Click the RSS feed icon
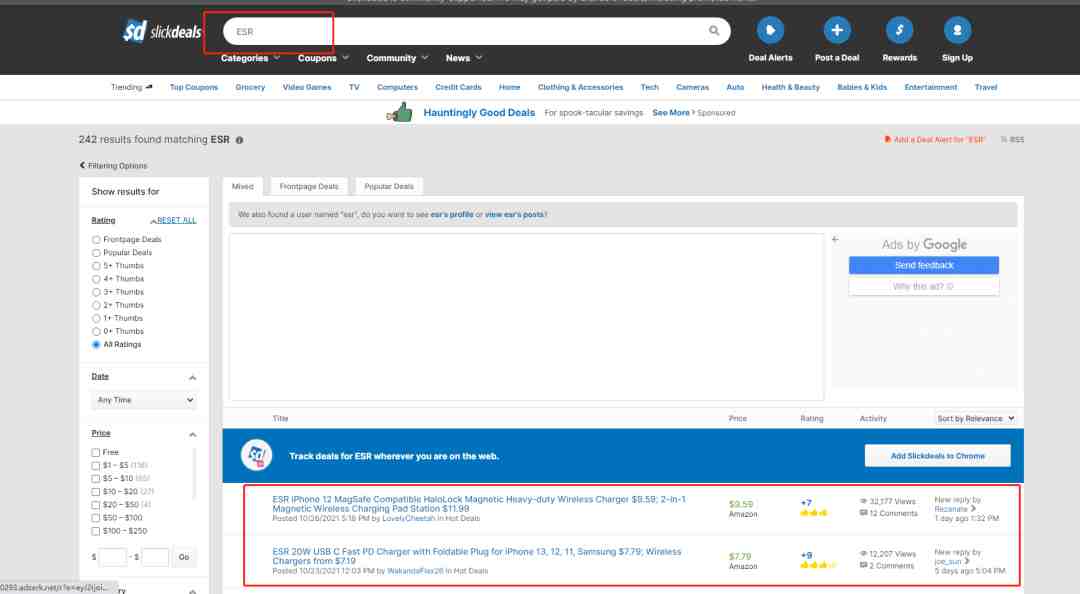 click(1004, 139)
